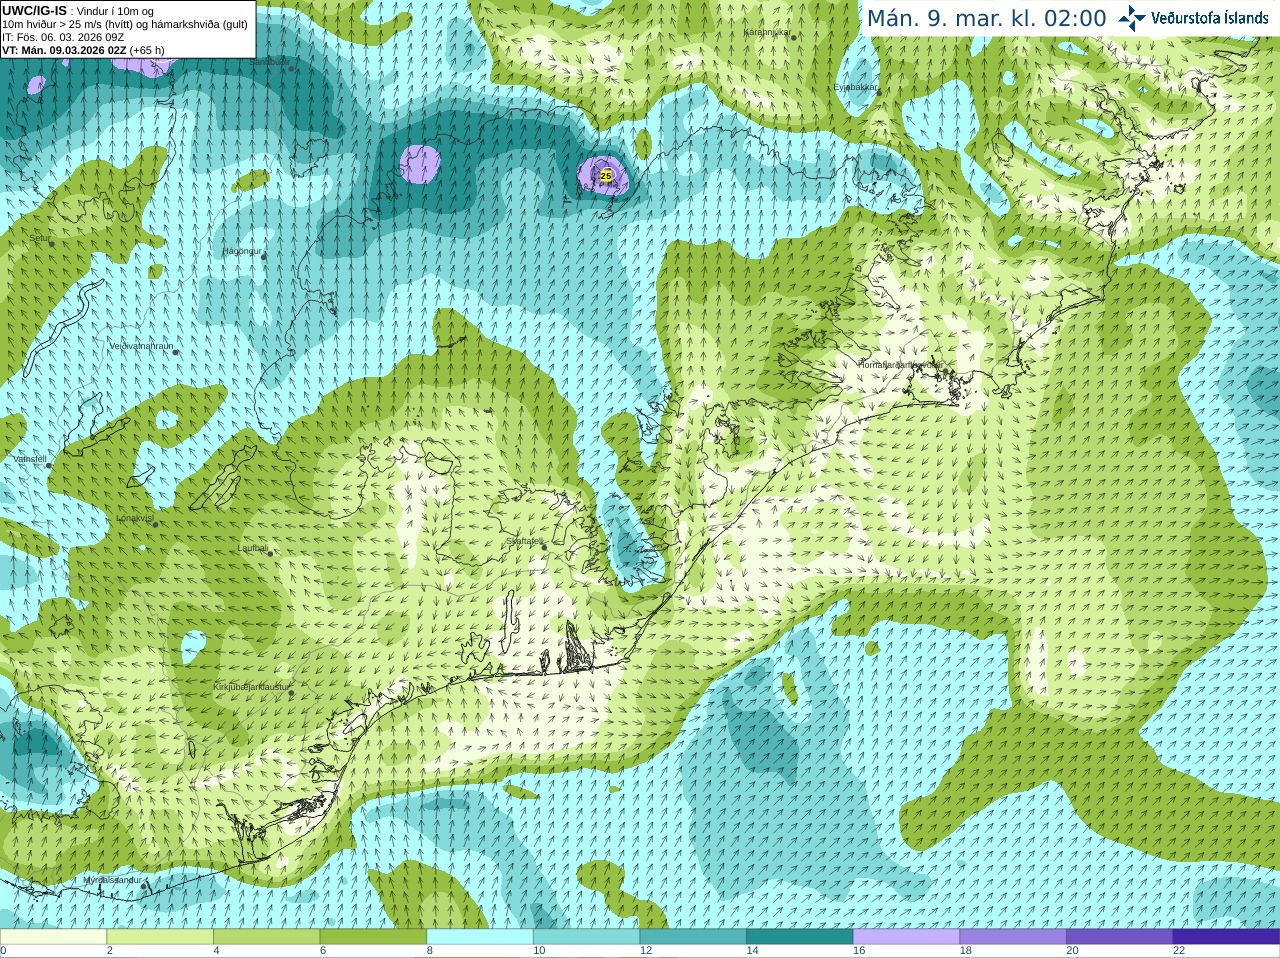
Task: Click the scale value 8 label
Action: [430, 951]
